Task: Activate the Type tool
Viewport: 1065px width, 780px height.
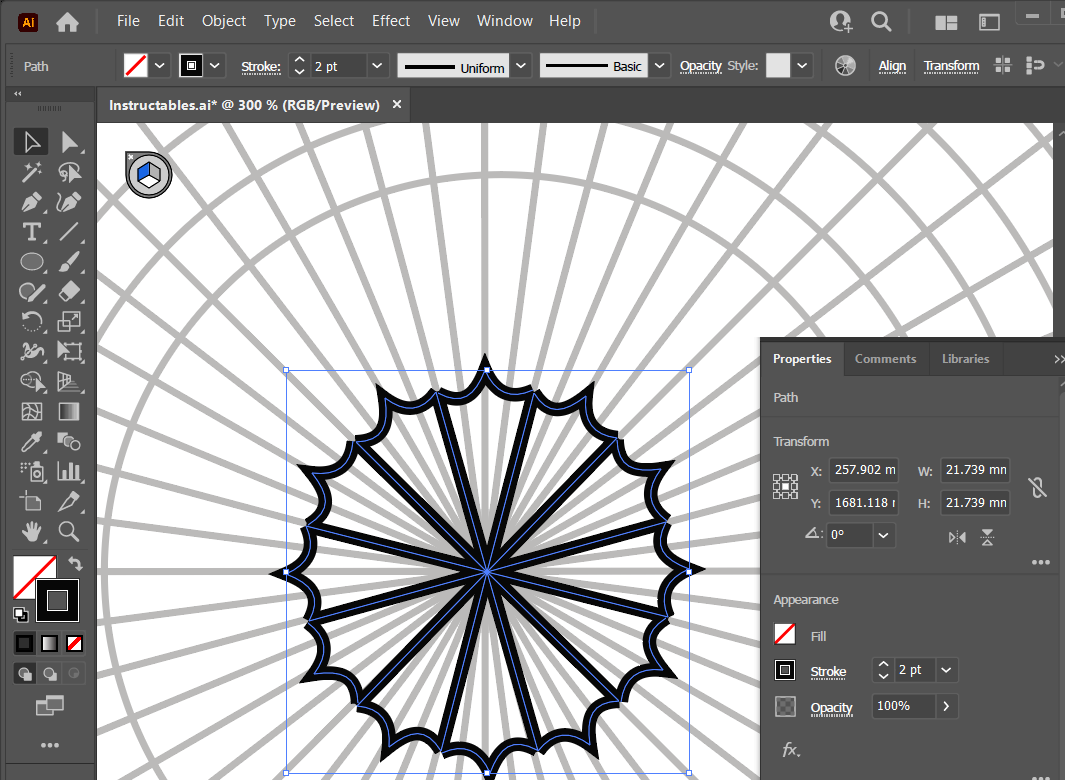Action: [32, 232]
